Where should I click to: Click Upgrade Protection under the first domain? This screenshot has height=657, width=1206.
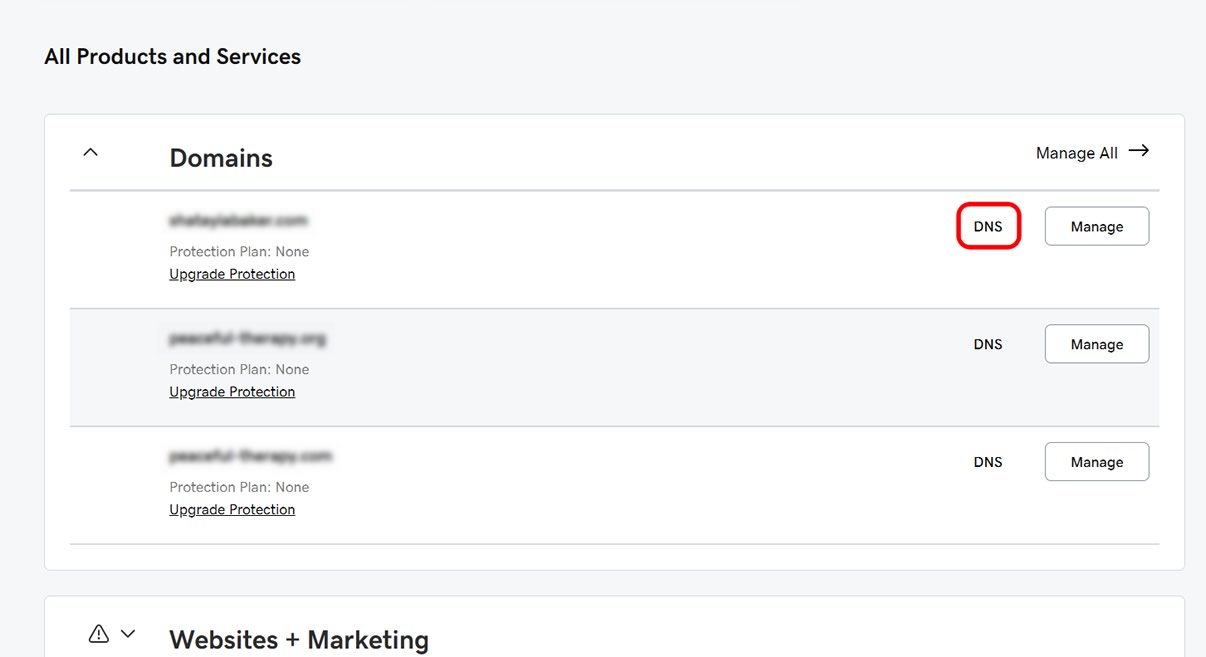[232, 274]
